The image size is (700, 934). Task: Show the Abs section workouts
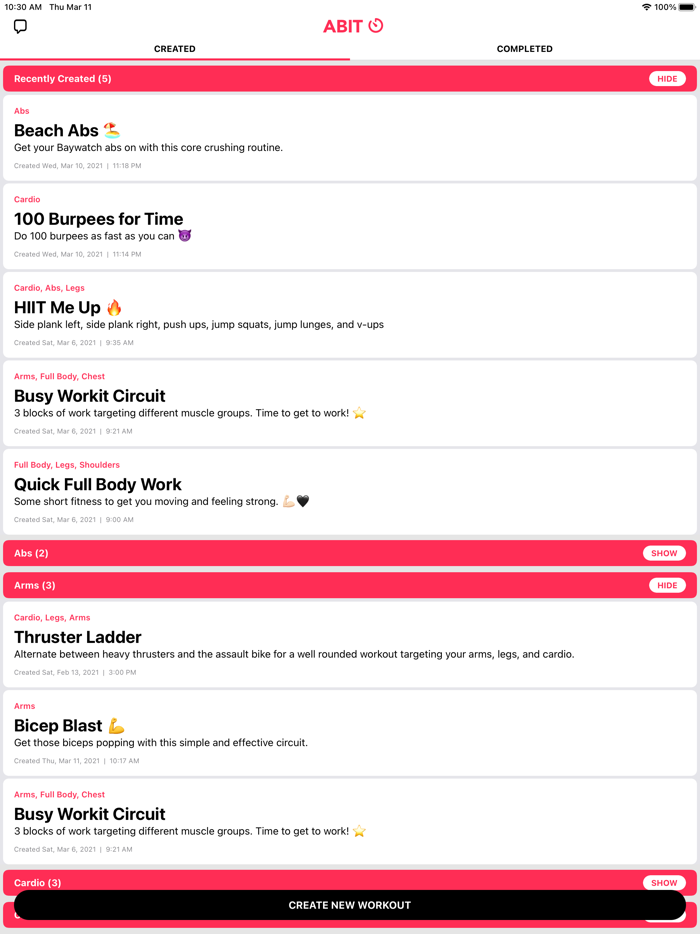coord(665,553)
